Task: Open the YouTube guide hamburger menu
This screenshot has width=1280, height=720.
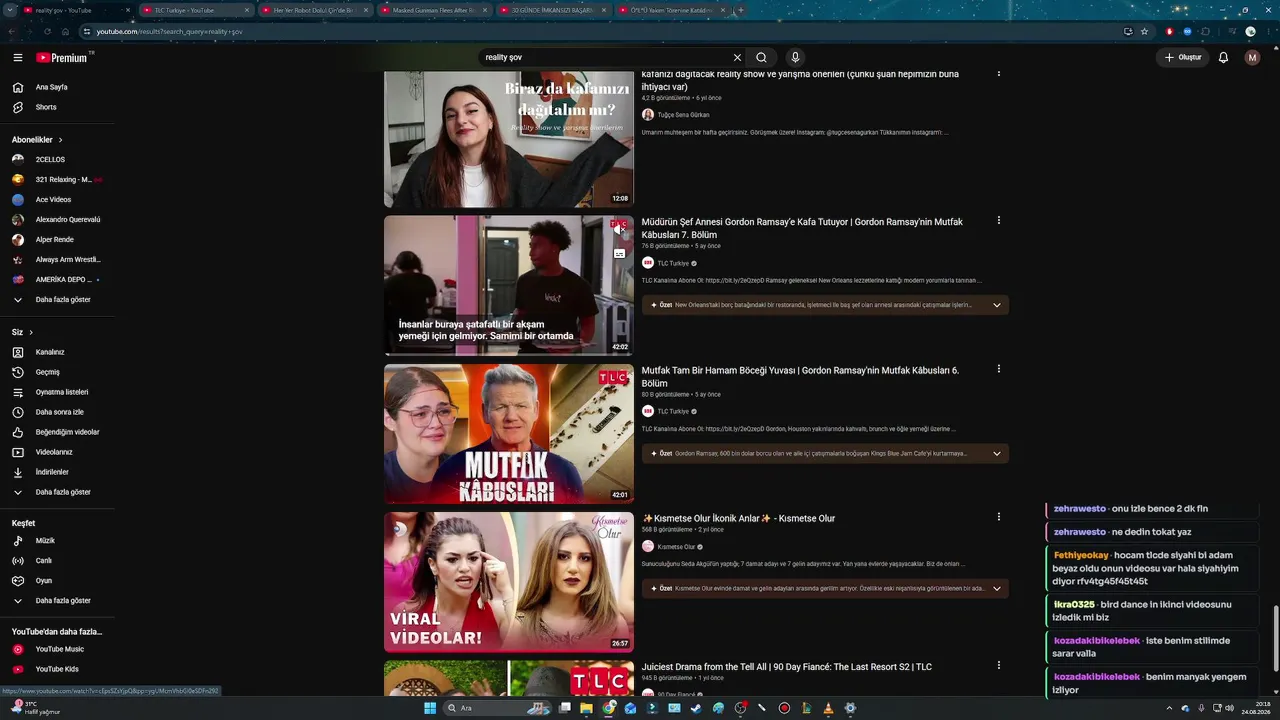Action: click(x=17, y=58)
